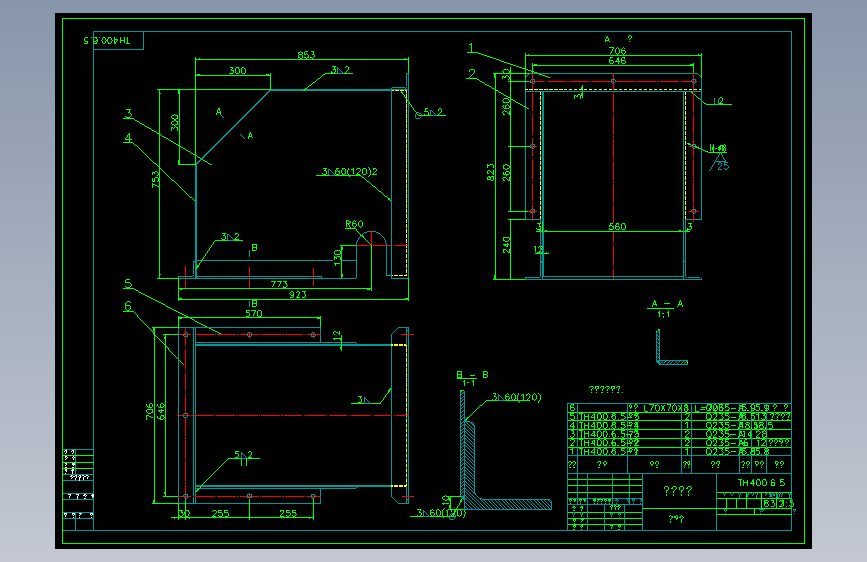Click part callout number 4
The image size is (867, 562).
[128, 138]
